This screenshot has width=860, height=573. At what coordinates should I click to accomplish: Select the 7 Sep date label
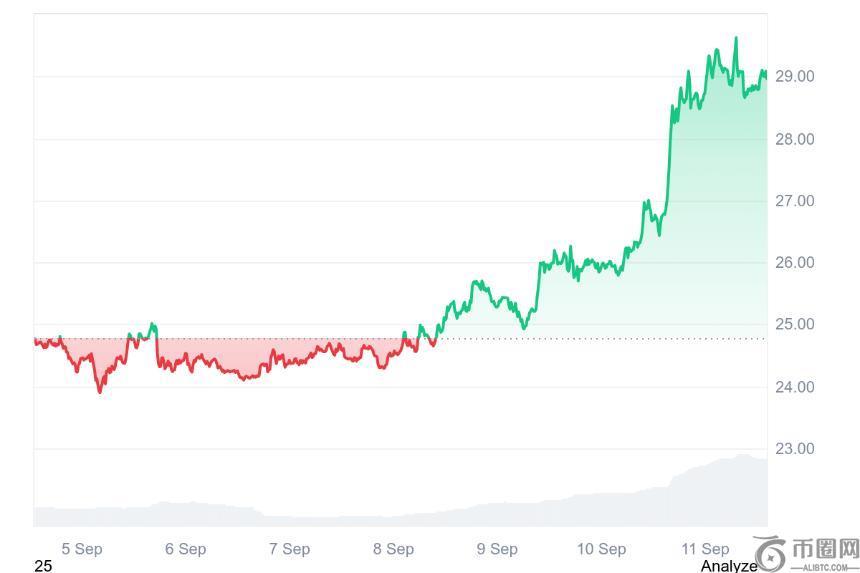point(290,548)
